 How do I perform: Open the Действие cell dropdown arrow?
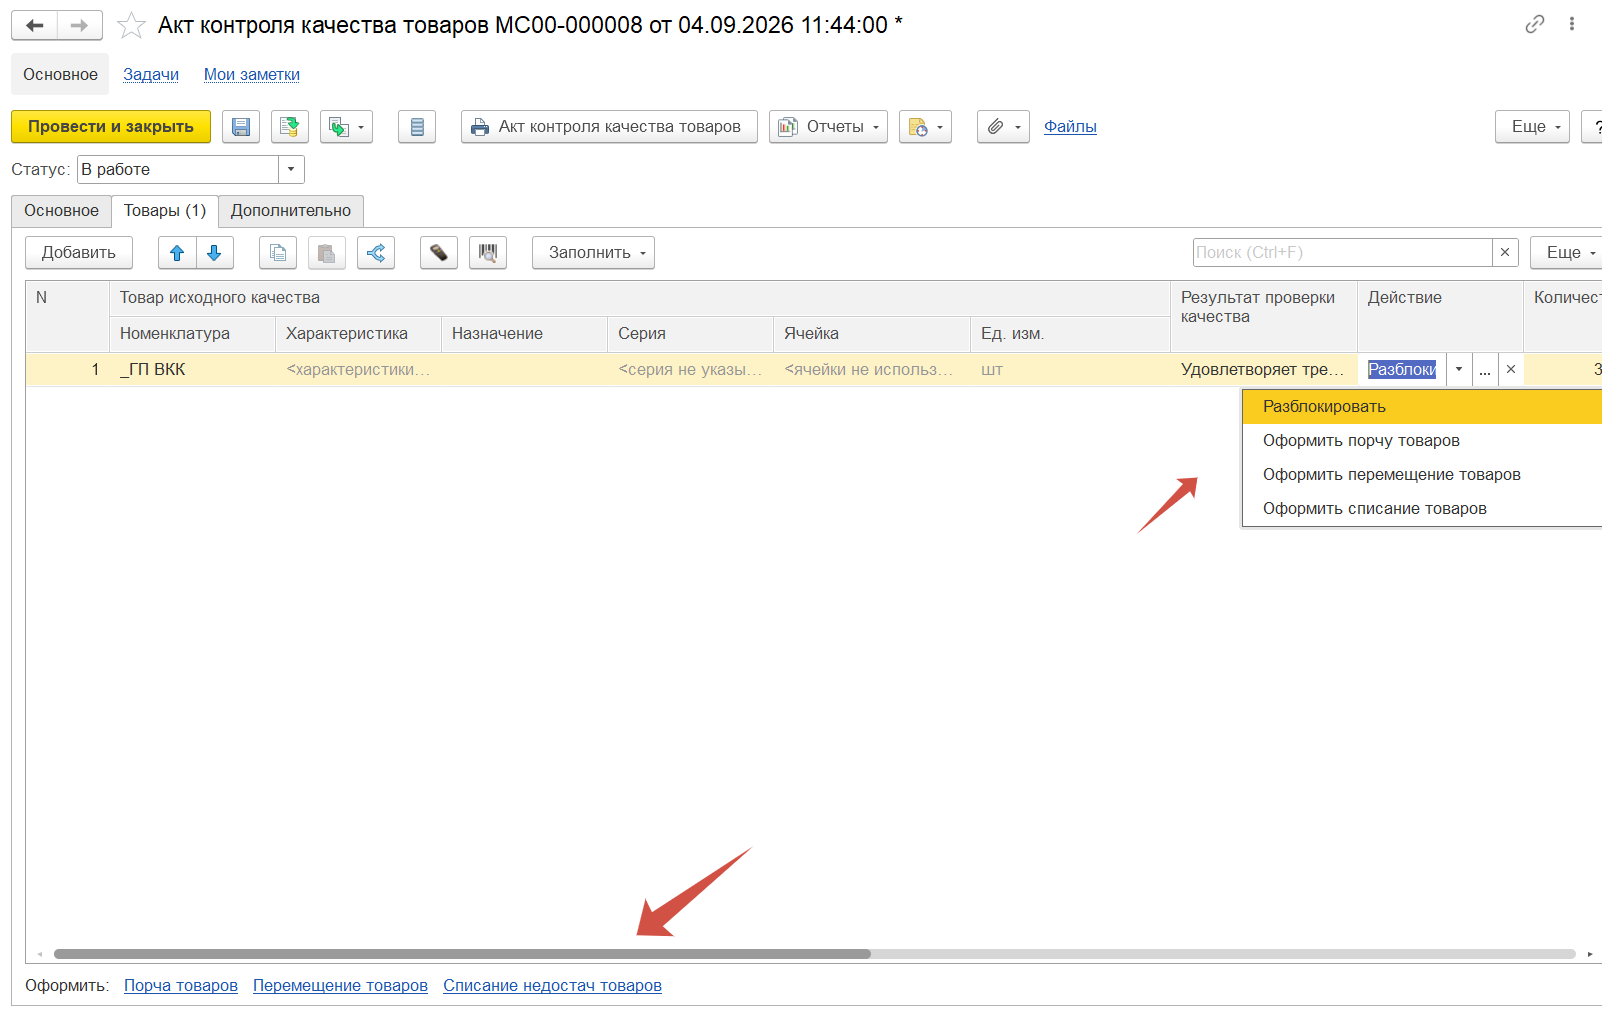(1459, 370)
